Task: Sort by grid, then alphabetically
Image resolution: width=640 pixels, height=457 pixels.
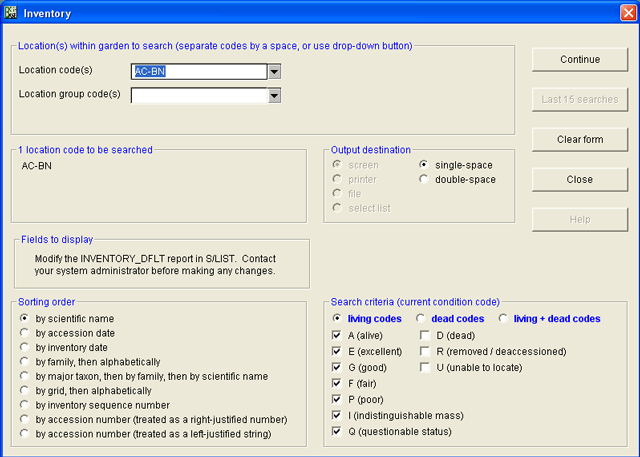Action: [24, 390]
